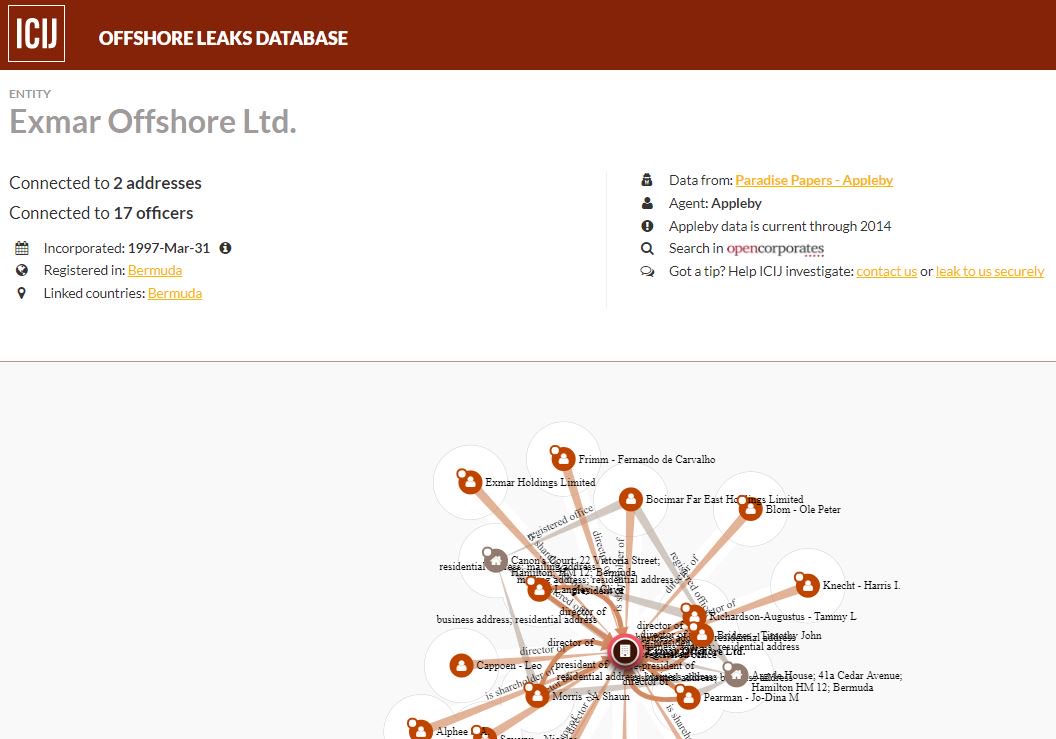Select the Exmar Holdings Limited node
Viewport: 1056px width, 739px height.
coord(470,482)
